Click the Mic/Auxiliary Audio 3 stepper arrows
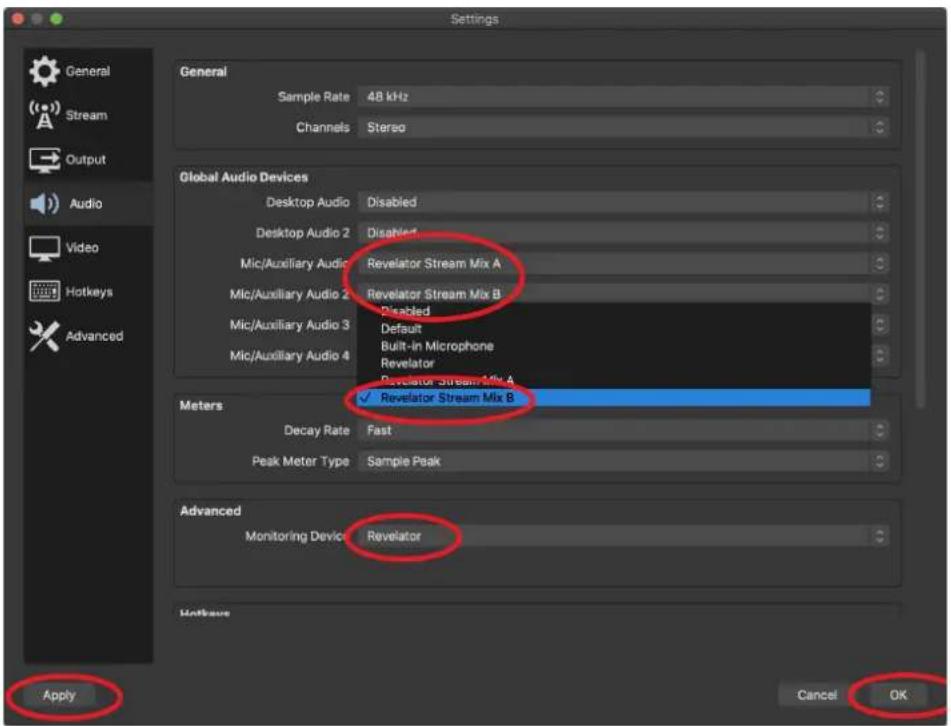Screen dimensions: 951x726 (879, 325)
